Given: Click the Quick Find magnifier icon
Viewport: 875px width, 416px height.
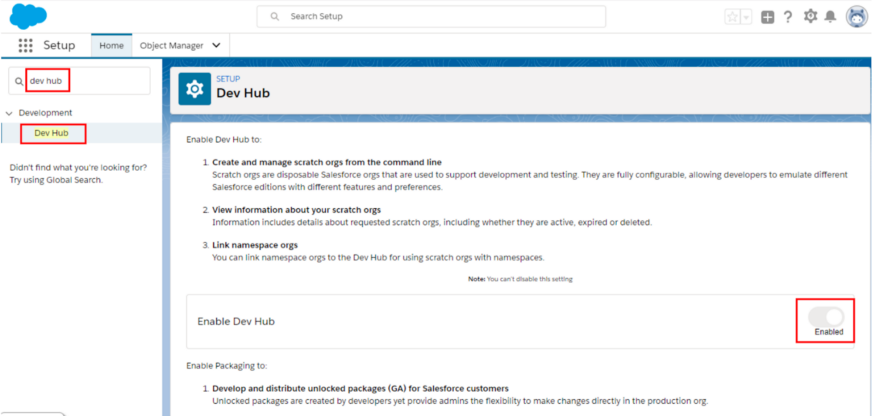Looking at the screenshot, I should pos(20,82).
